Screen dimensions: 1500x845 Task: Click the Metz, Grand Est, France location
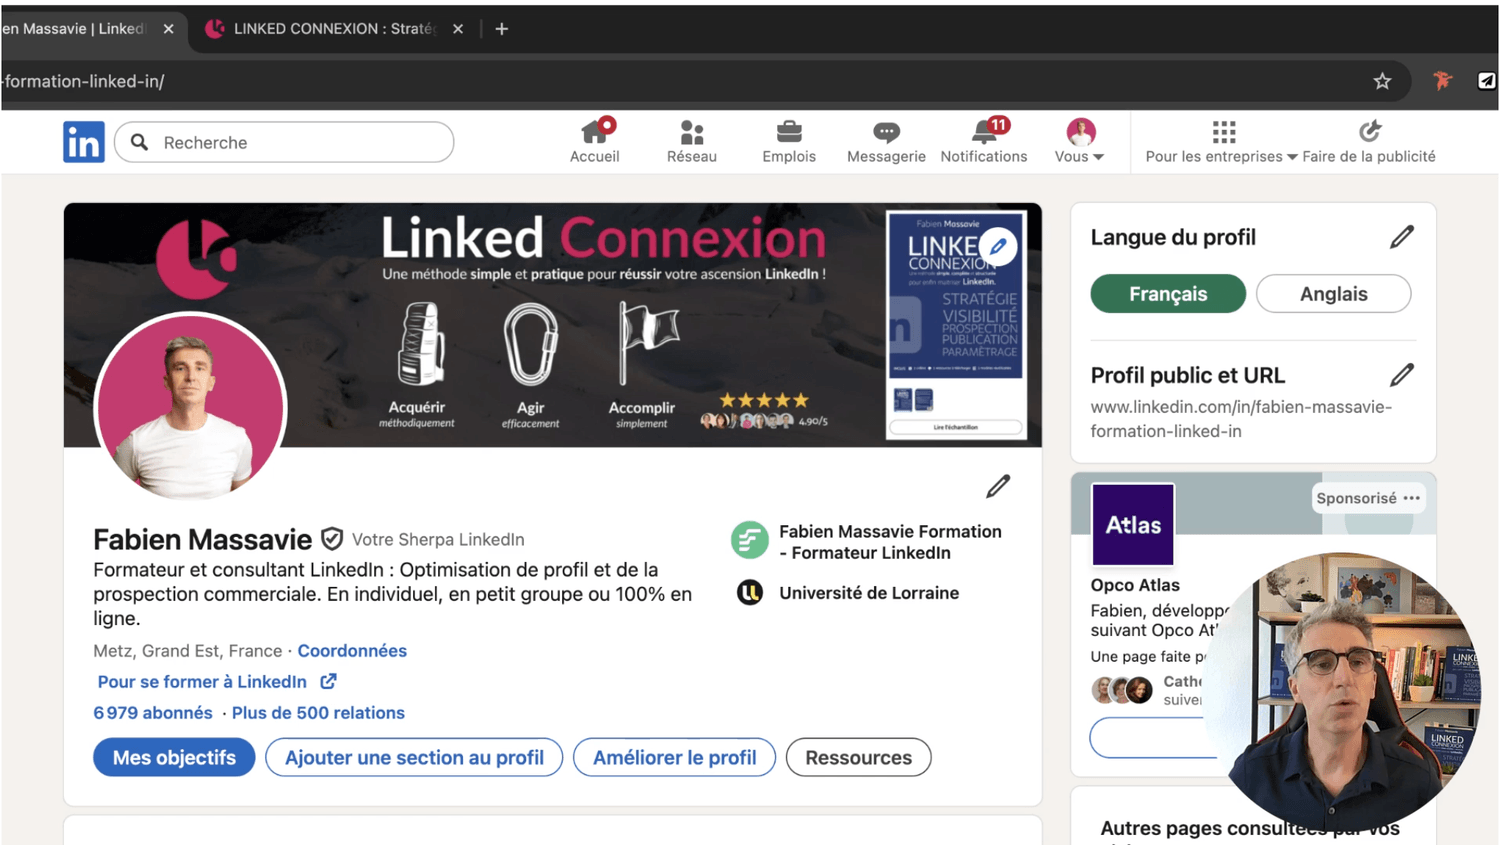coord(187,650)
